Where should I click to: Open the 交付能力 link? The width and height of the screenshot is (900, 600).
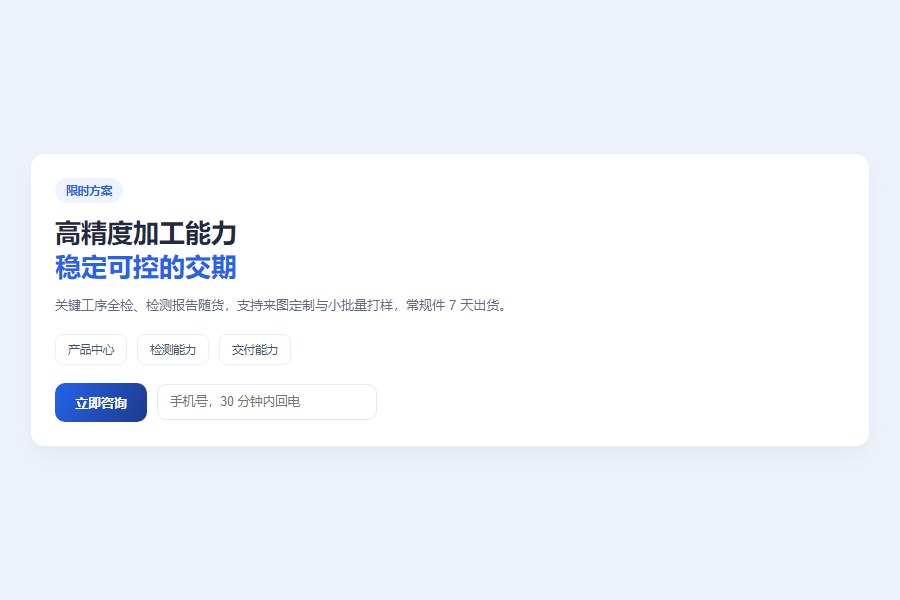pos(255,350)
